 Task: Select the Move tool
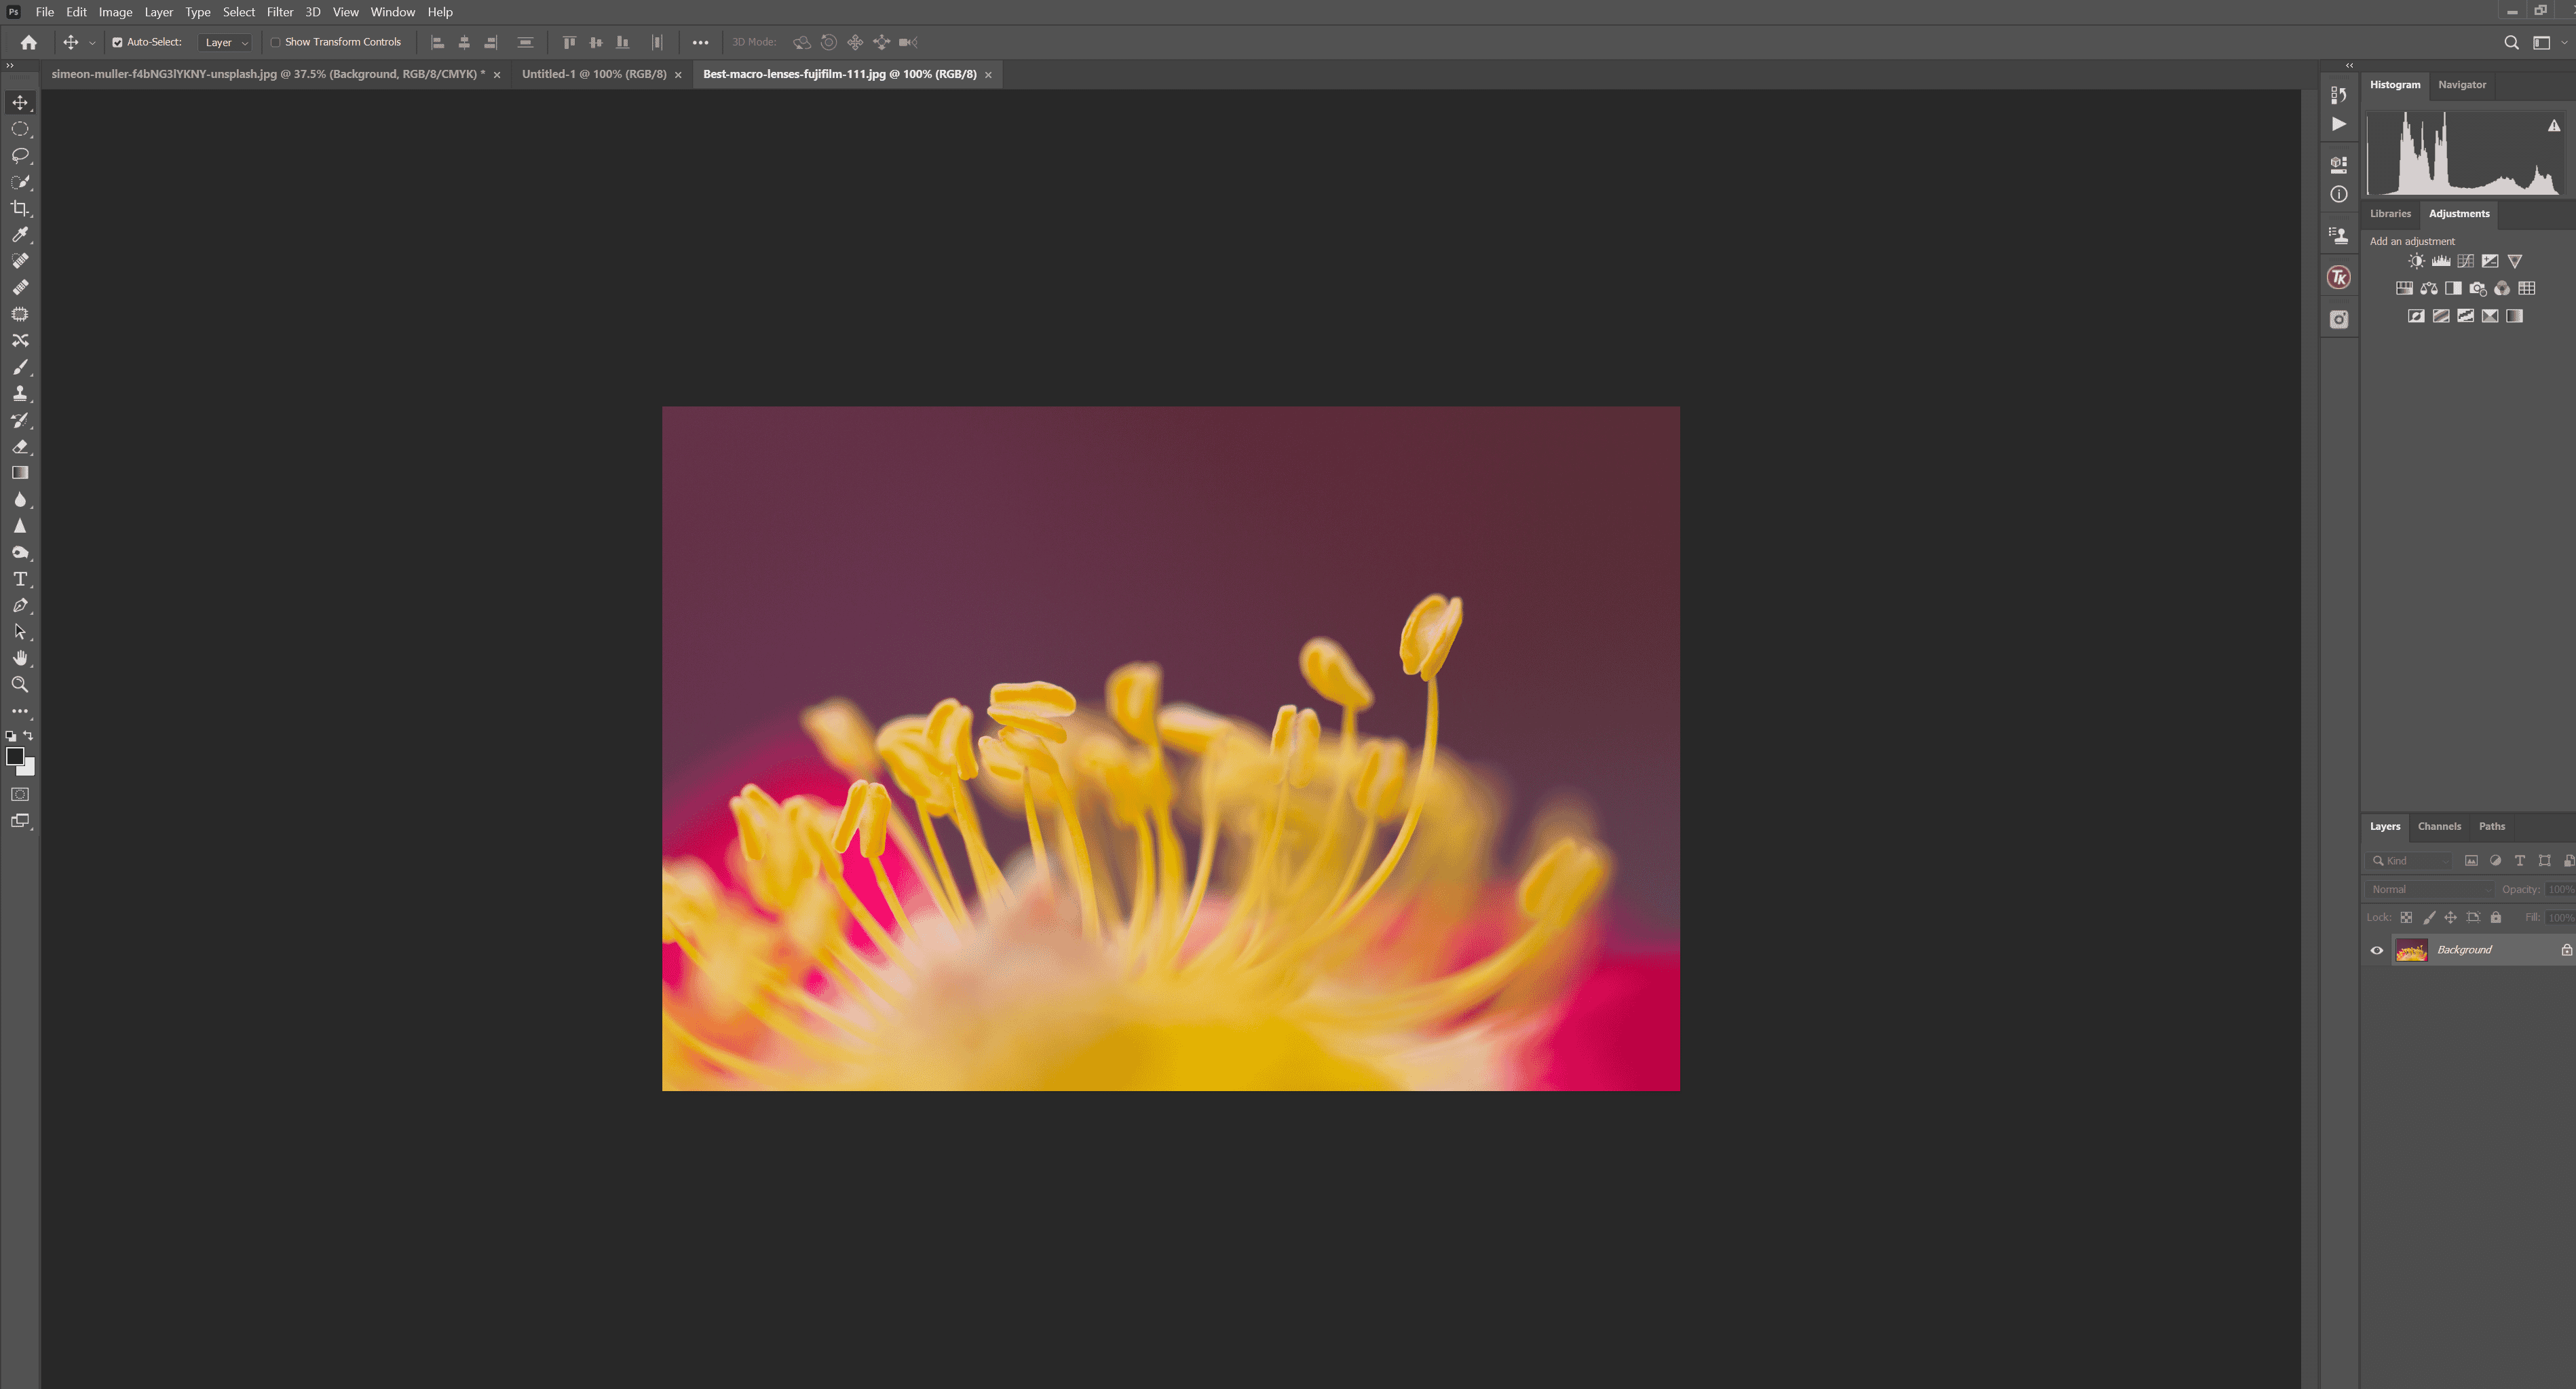[x=20, y=101]
